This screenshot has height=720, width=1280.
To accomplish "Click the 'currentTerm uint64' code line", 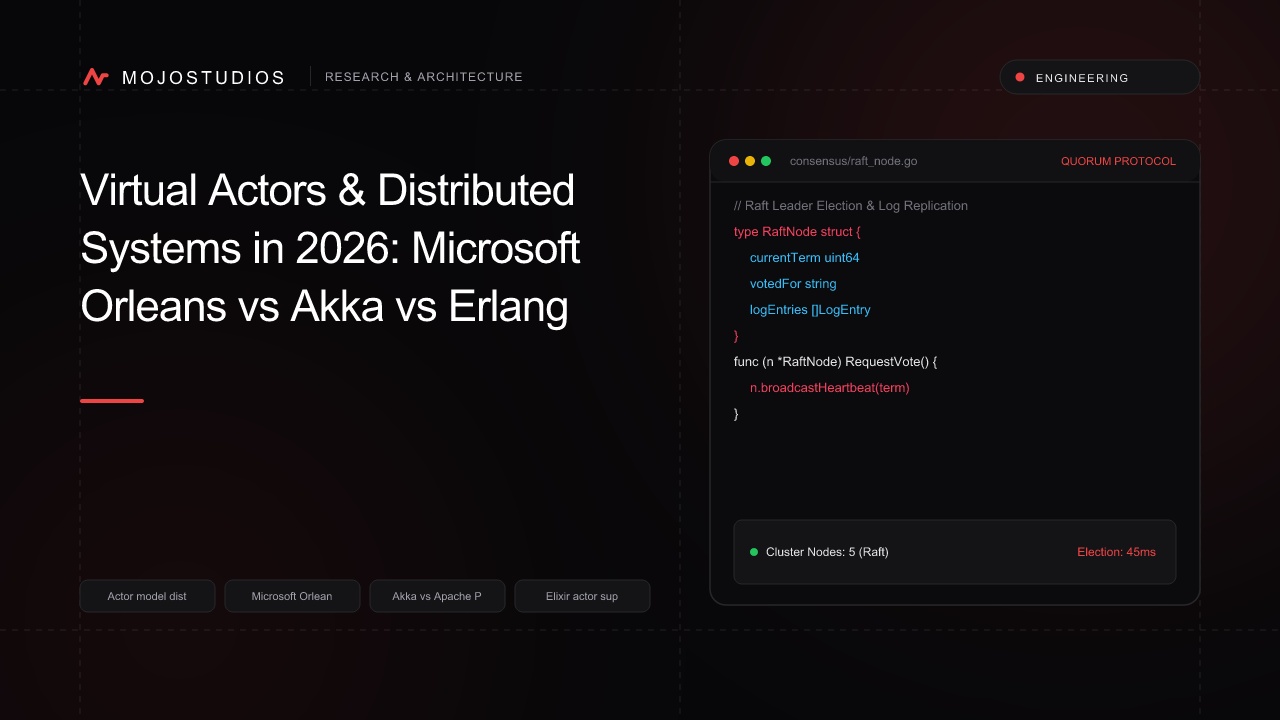I will click(x=805, y=258).
